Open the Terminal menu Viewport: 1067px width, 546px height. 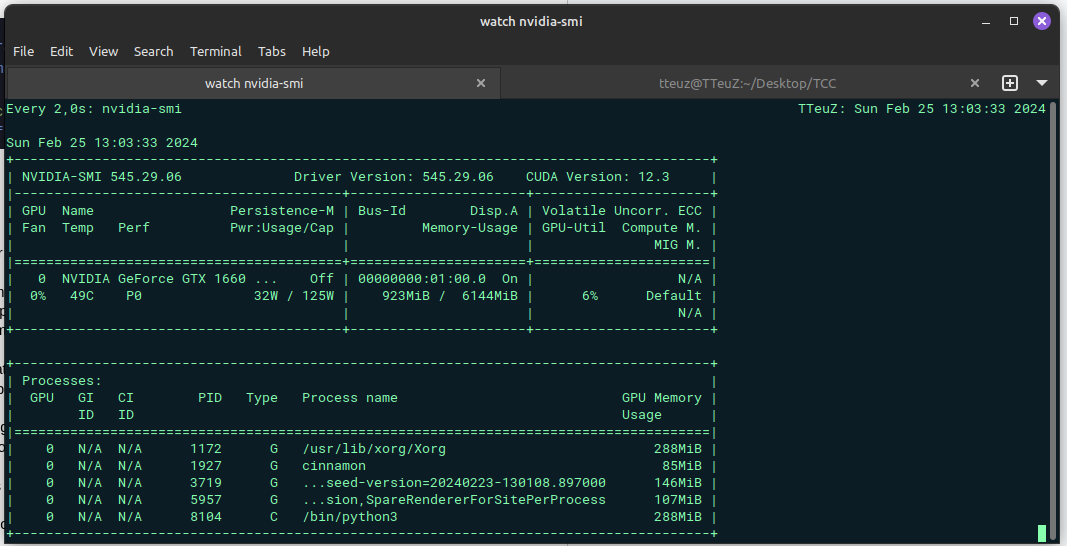[x=216, y=51]
